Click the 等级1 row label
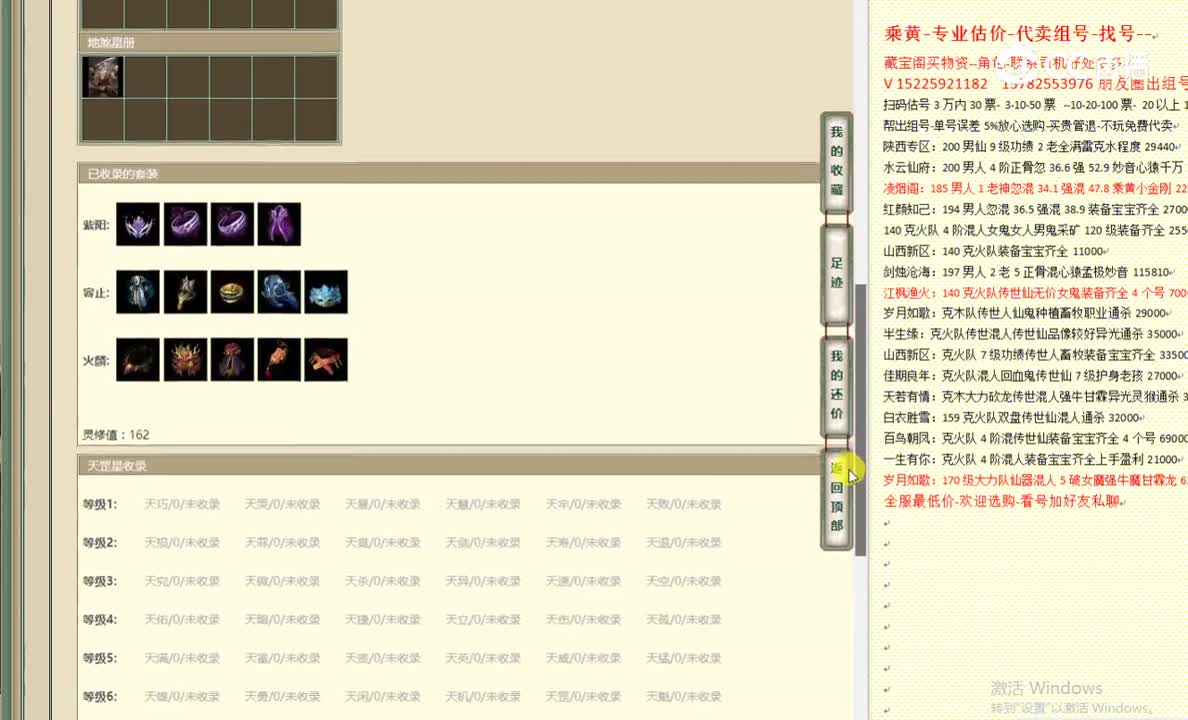1188x720 pixels. click(x=100, y=504)
